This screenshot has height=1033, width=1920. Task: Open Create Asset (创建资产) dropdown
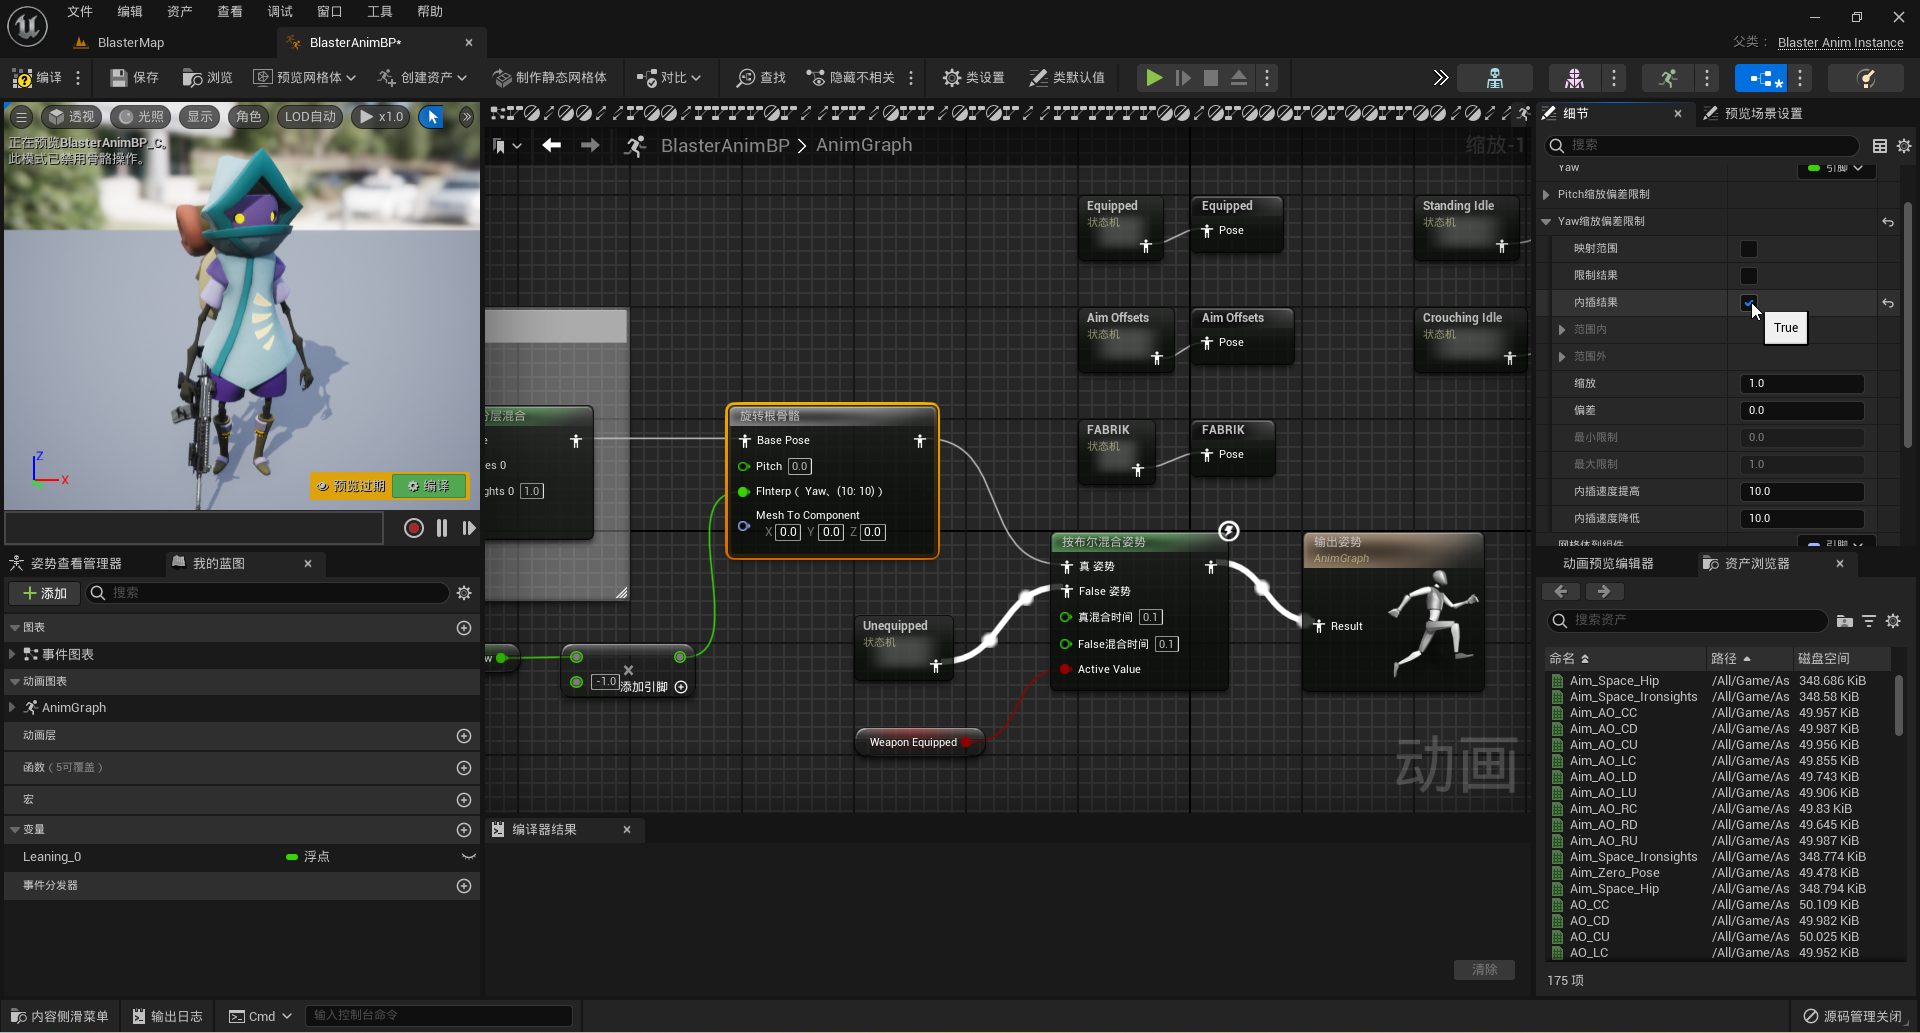point(422,78)
